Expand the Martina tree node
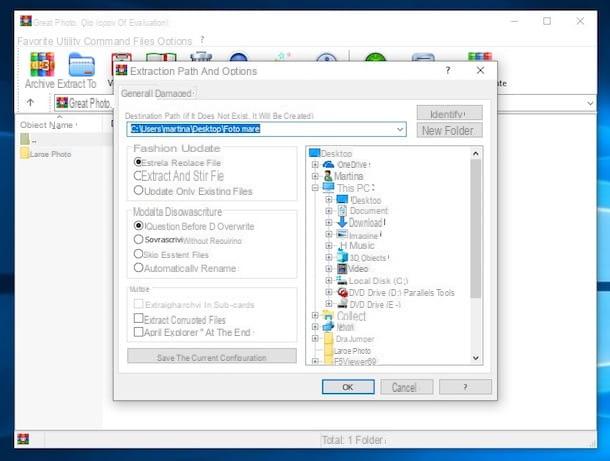The image size is (610, 461). 315,176
